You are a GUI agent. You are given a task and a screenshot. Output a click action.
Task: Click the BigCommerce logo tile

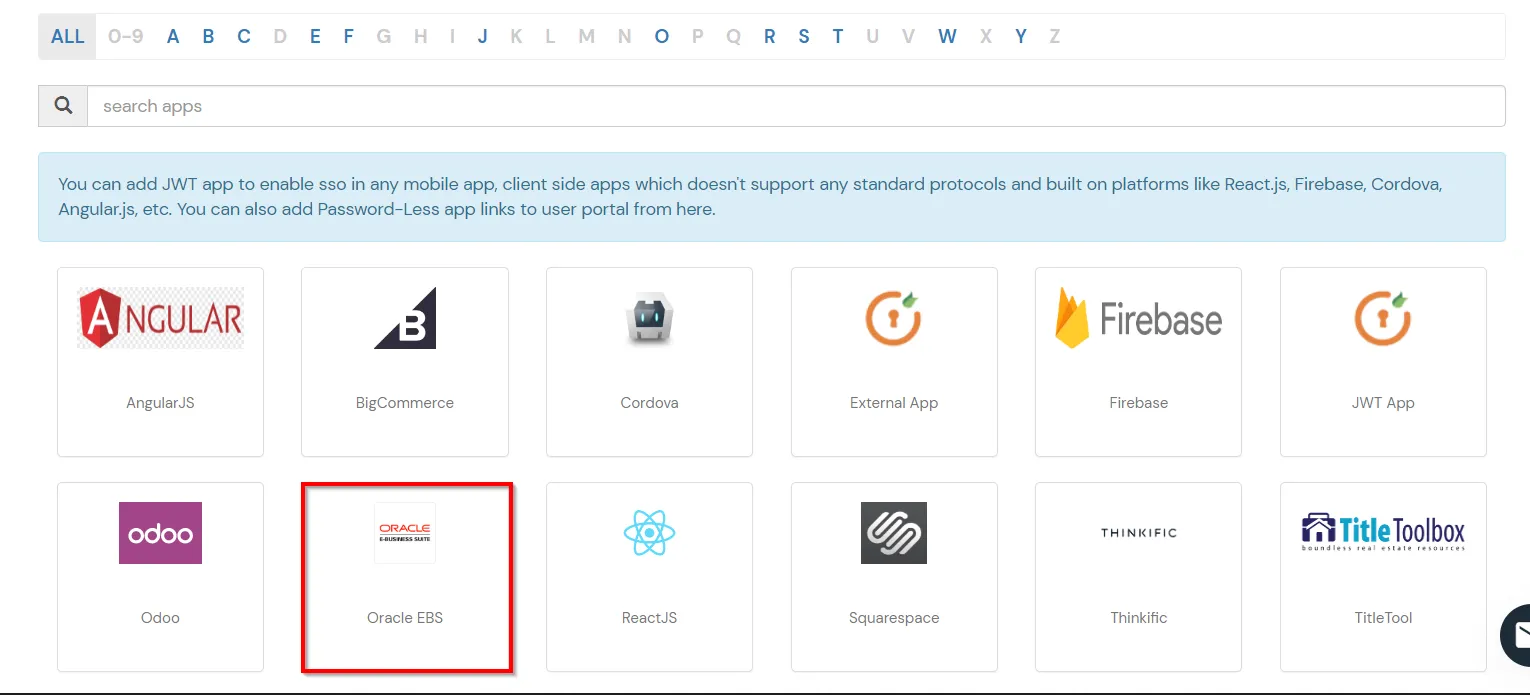point(404,318)
